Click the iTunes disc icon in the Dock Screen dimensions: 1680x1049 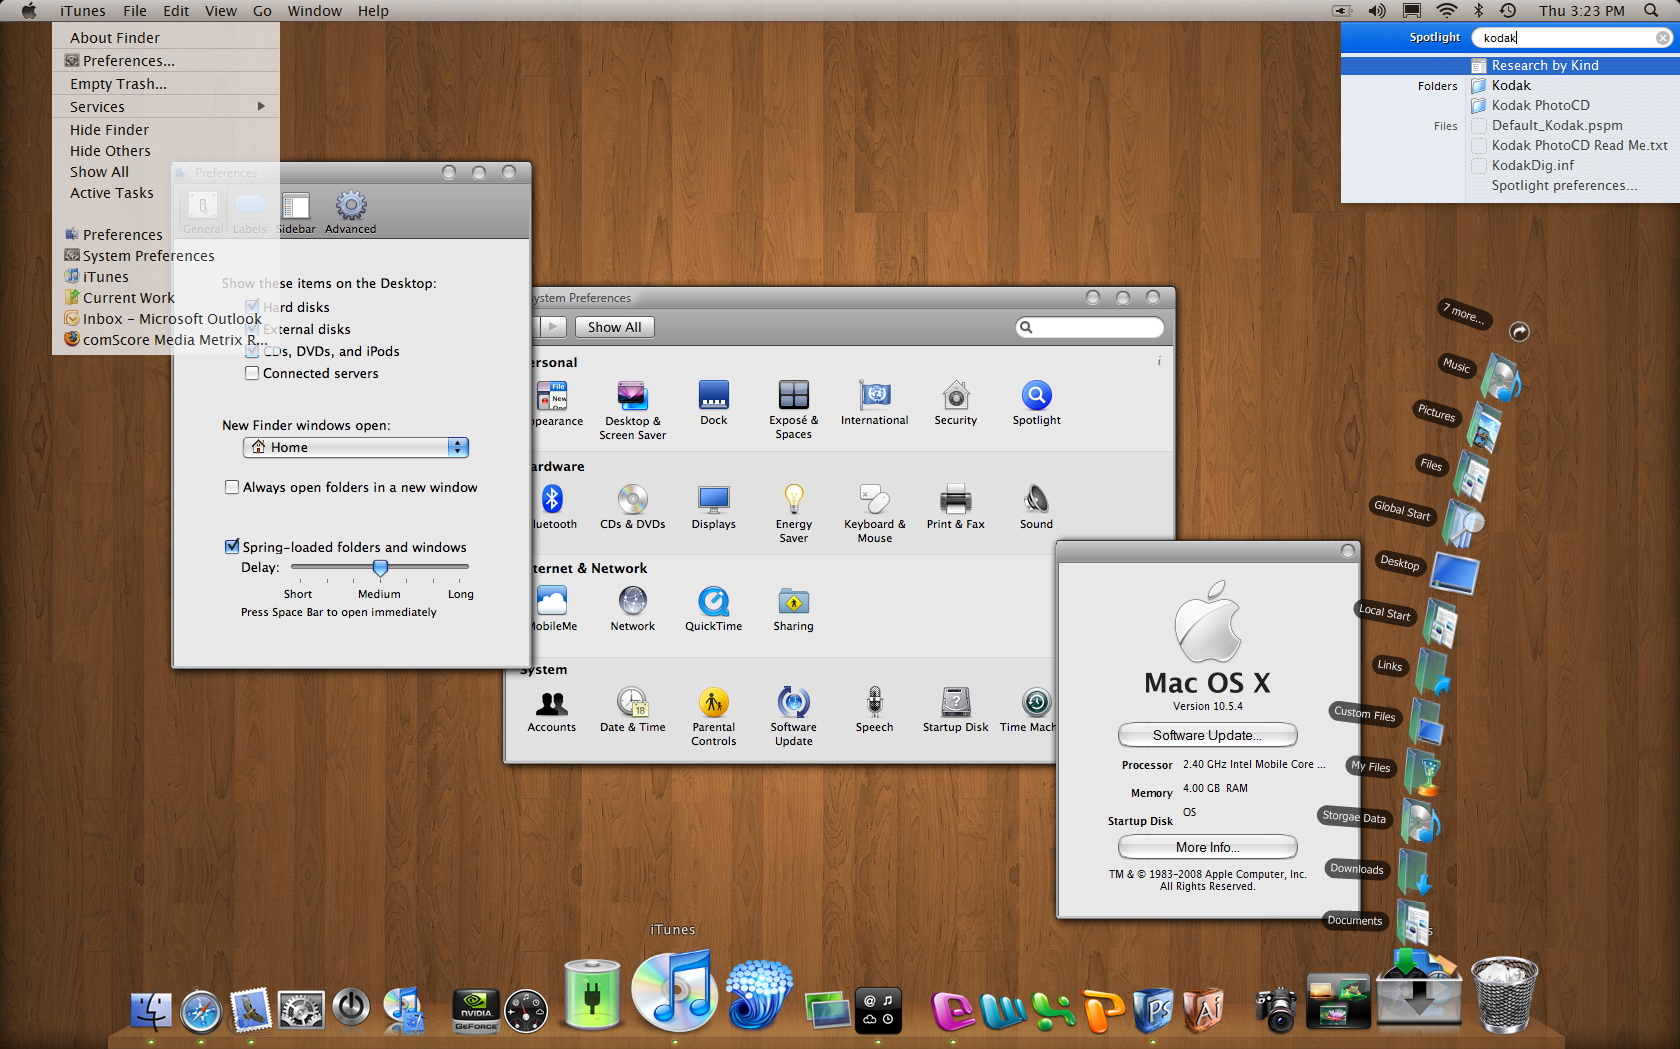tap(675, 990)
